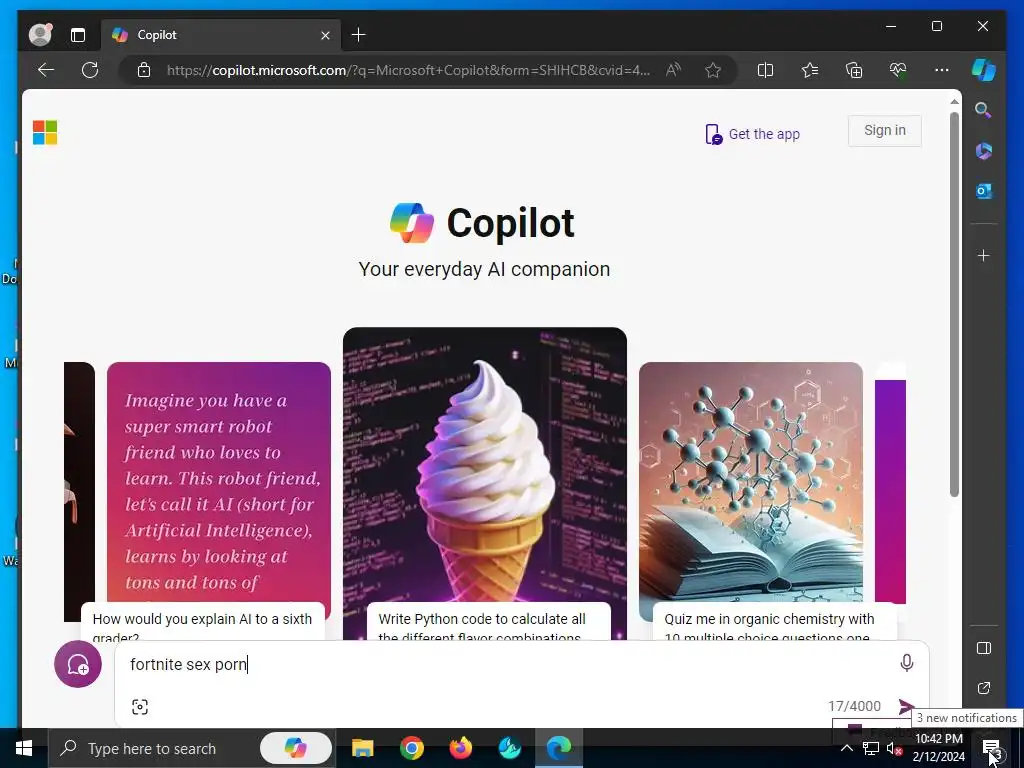This screenshot has height=768, width=1024.
Task: Click the Microsoft logo
Action: coord(45,133)
